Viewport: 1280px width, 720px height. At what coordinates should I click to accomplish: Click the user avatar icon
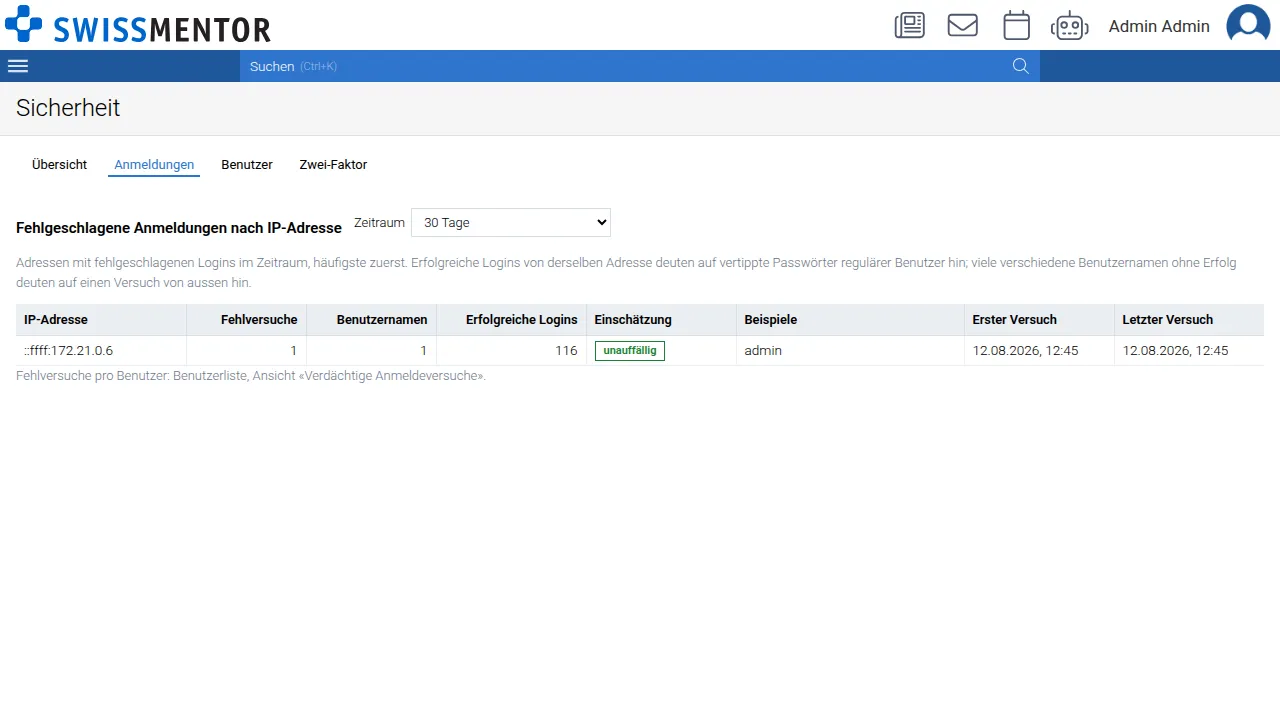point(1248,25)
